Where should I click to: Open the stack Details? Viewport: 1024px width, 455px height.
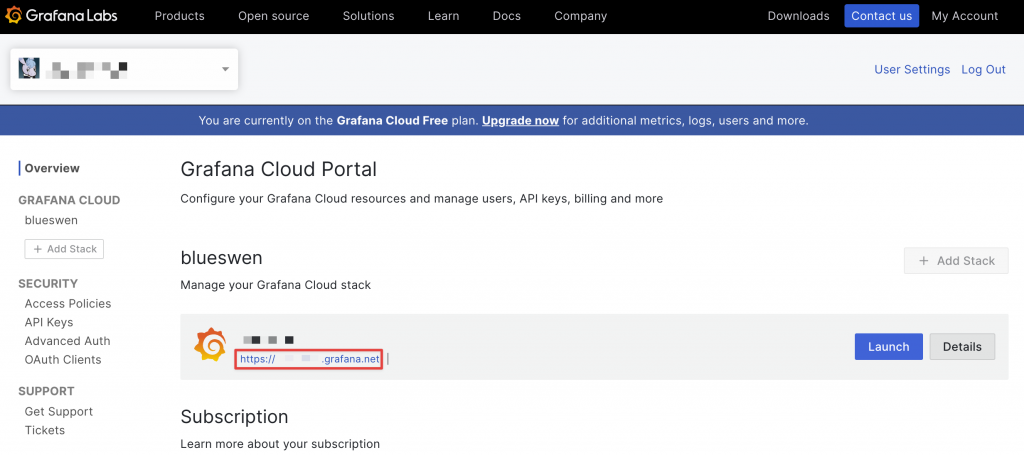coord(962,347)
